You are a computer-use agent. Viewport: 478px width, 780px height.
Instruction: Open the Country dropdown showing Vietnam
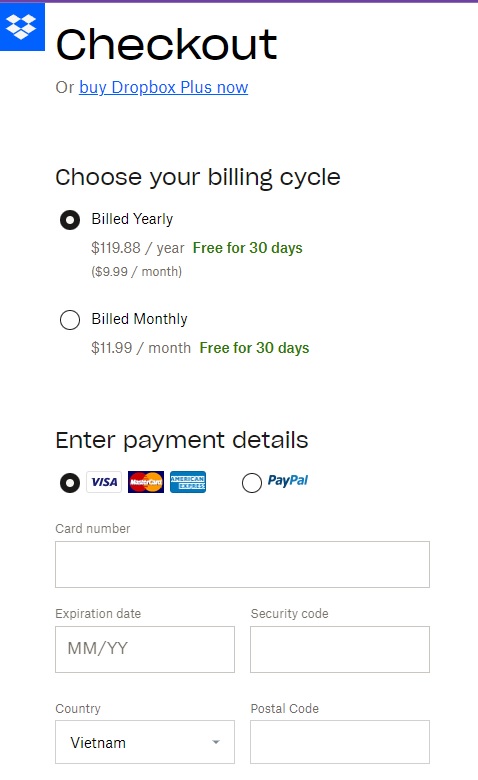point(145,742)
